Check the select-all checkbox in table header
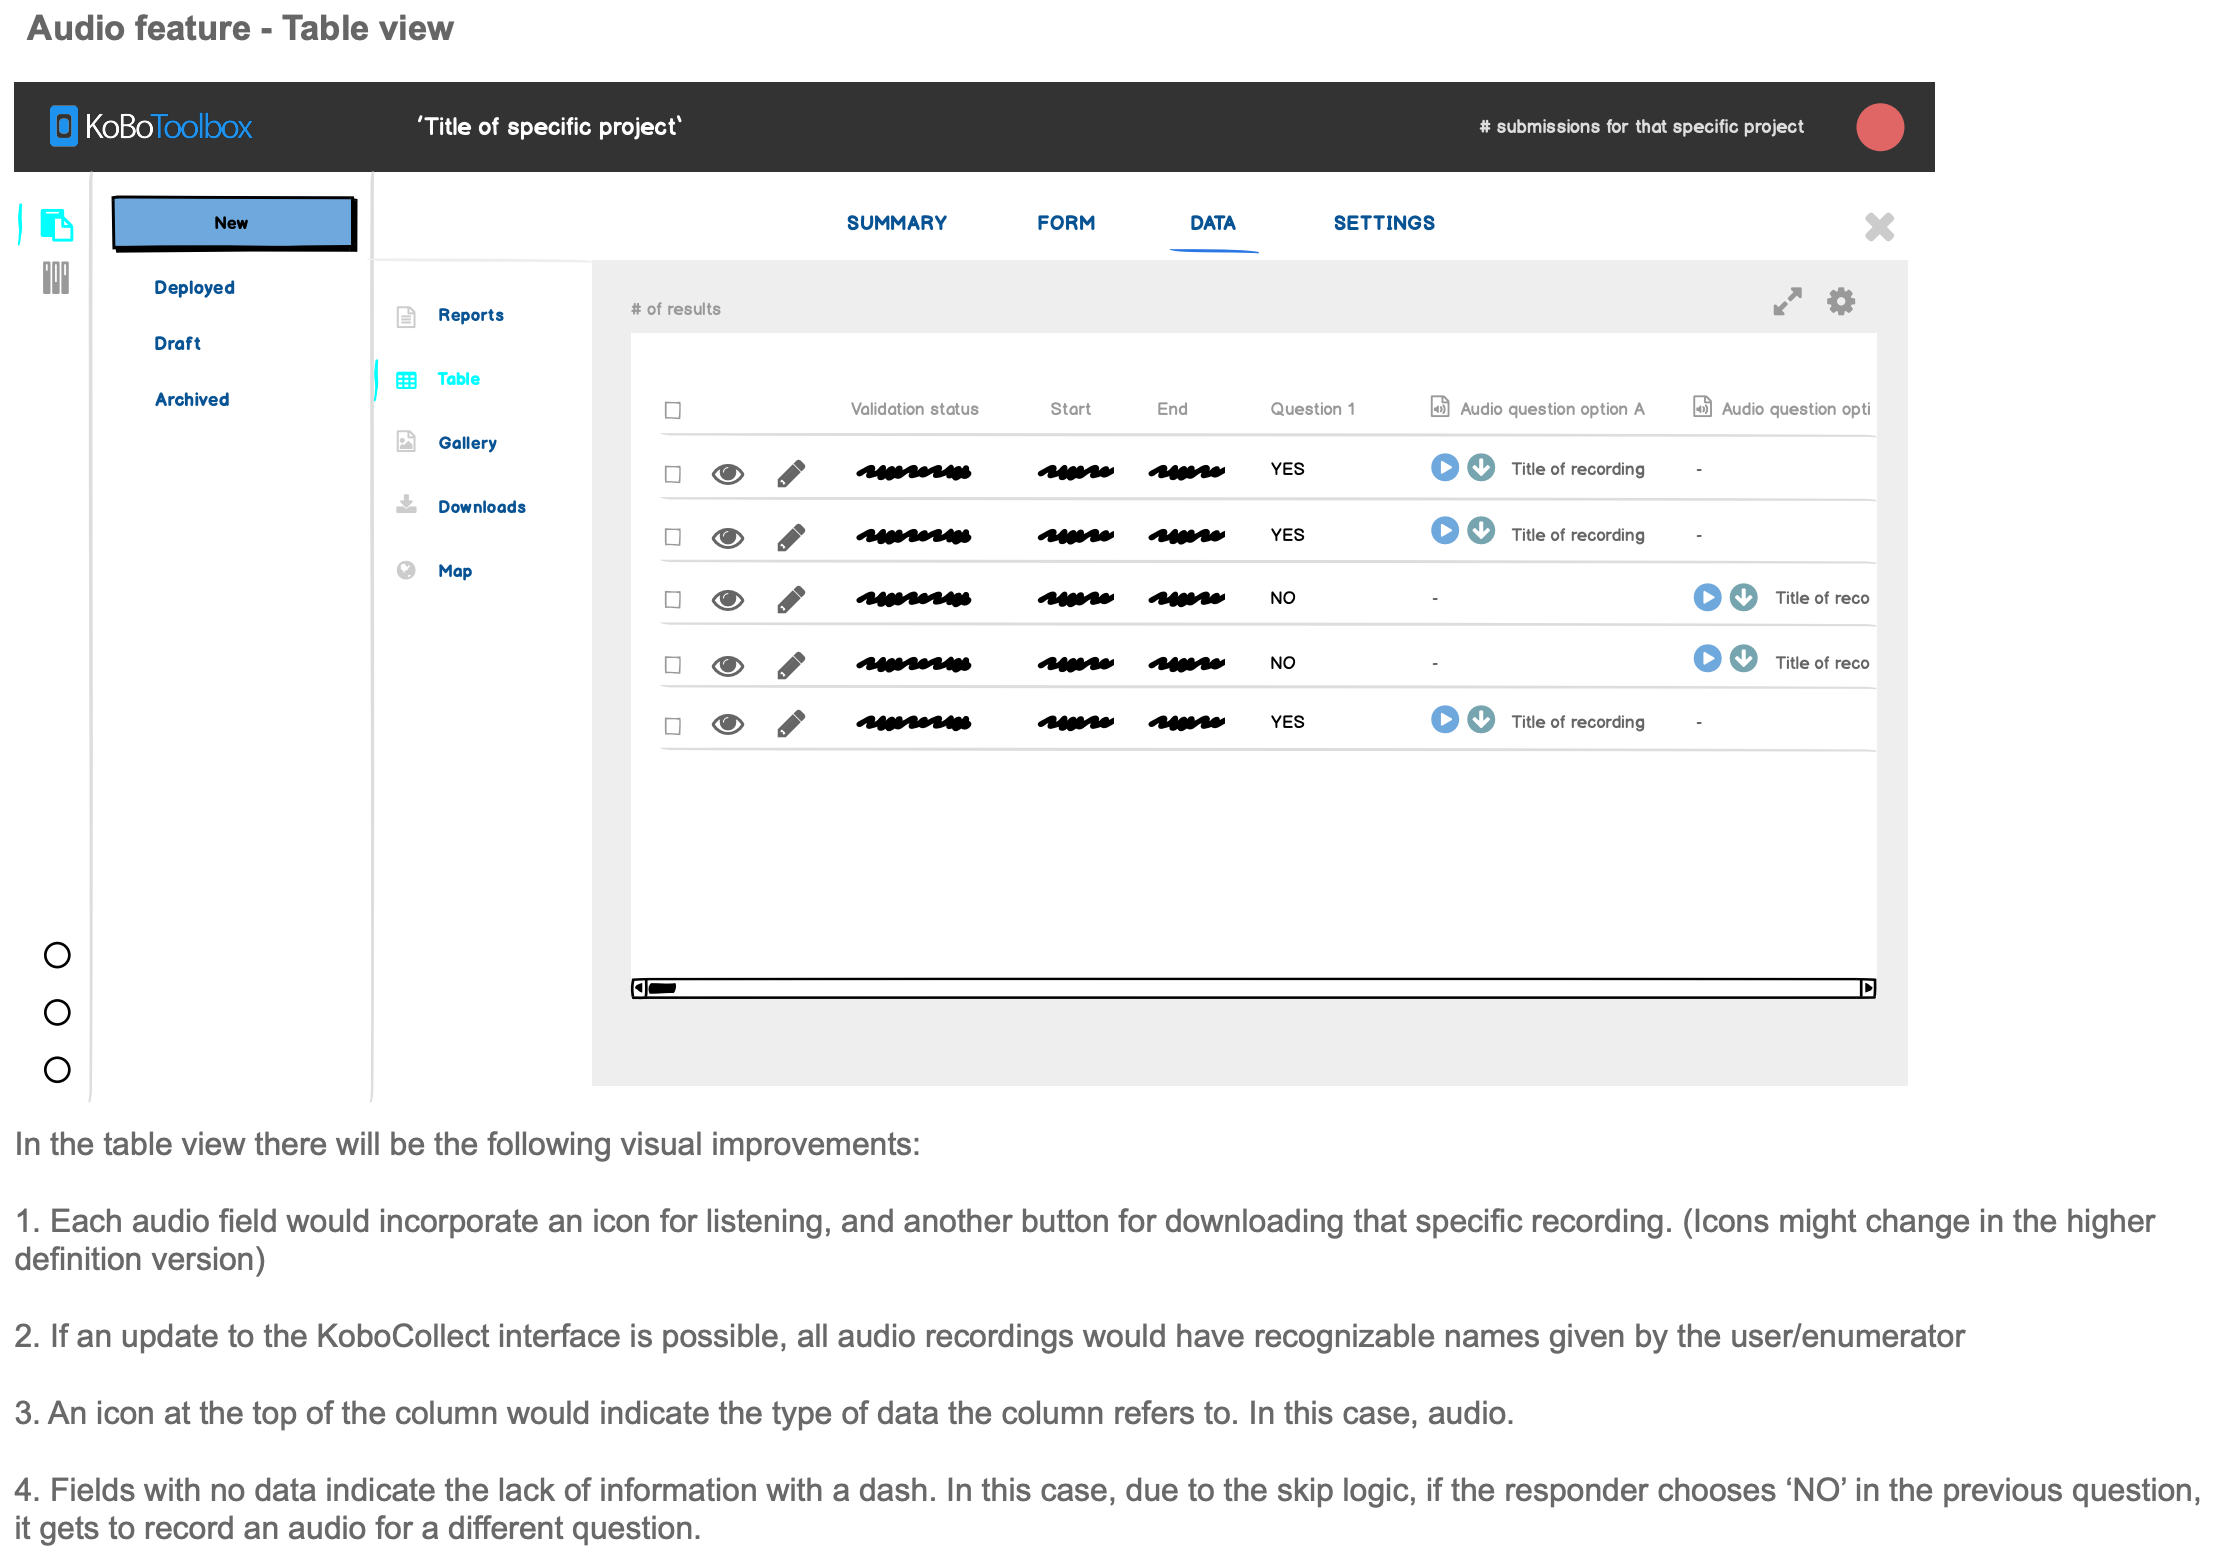The width and height of the screenshot is (2220, 1566). [x=672, y=410]
